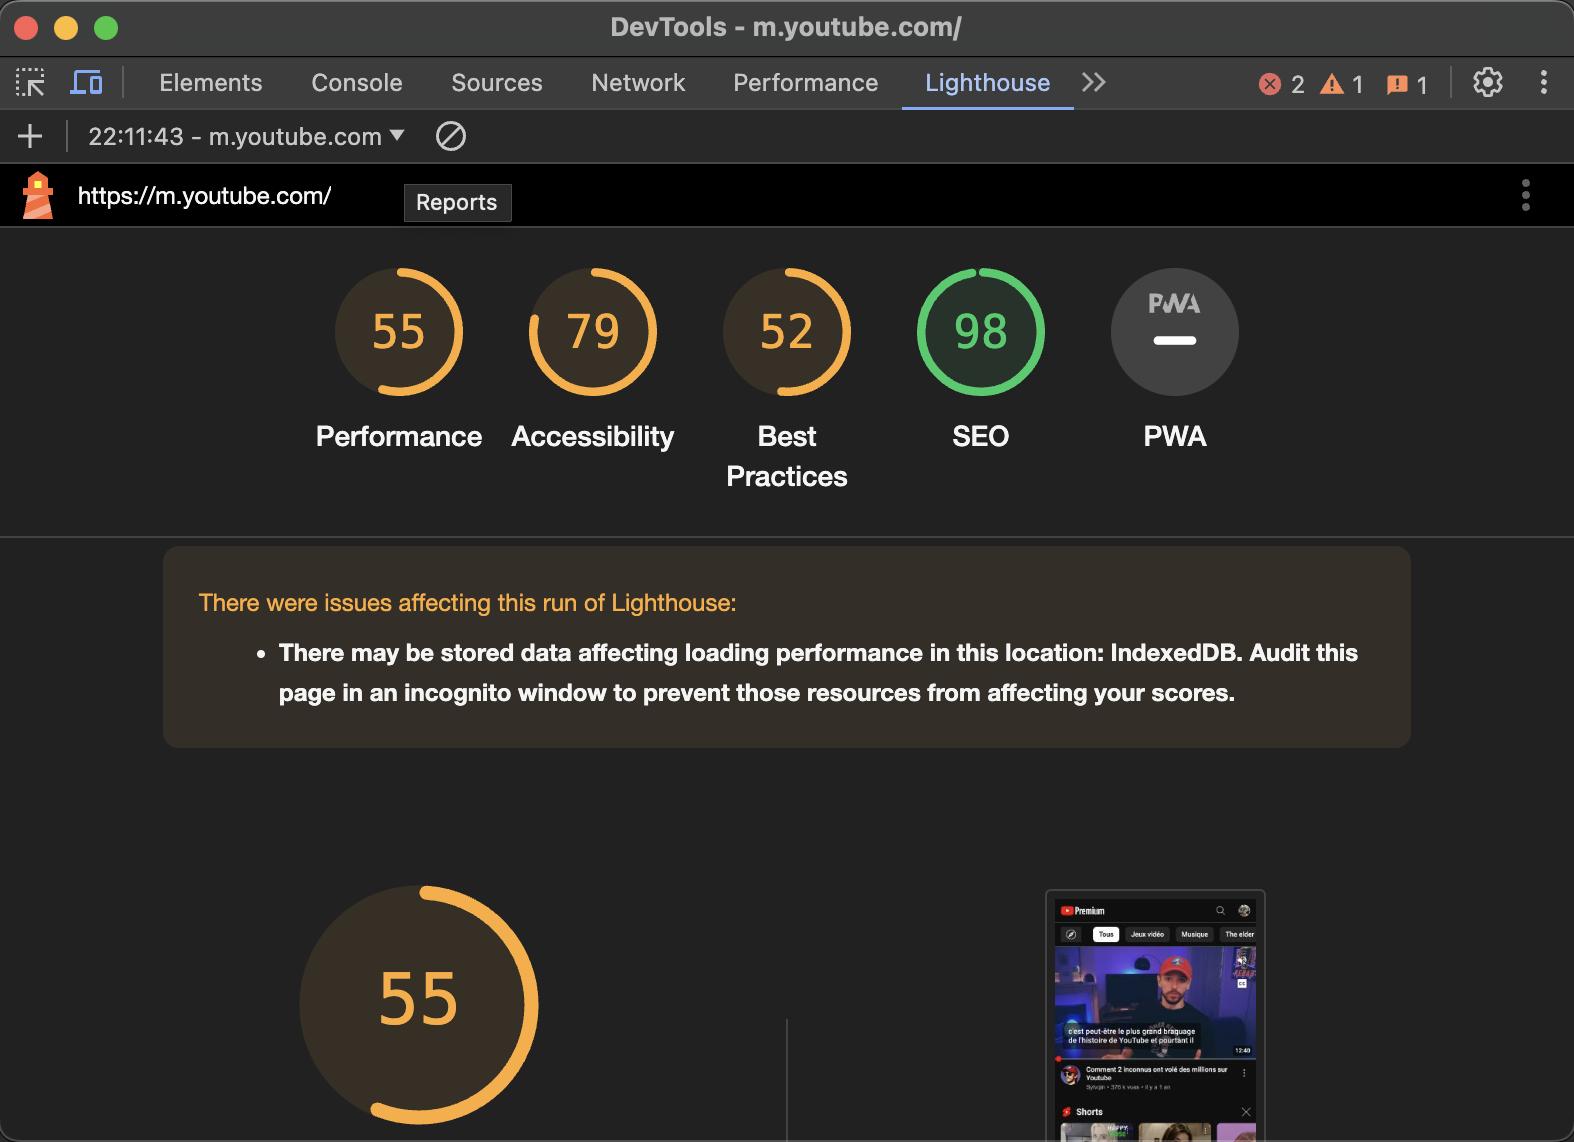This screenshot has height=1142, width=1574.
Task: Open the Sources tab
Action: tap(497, 83)
